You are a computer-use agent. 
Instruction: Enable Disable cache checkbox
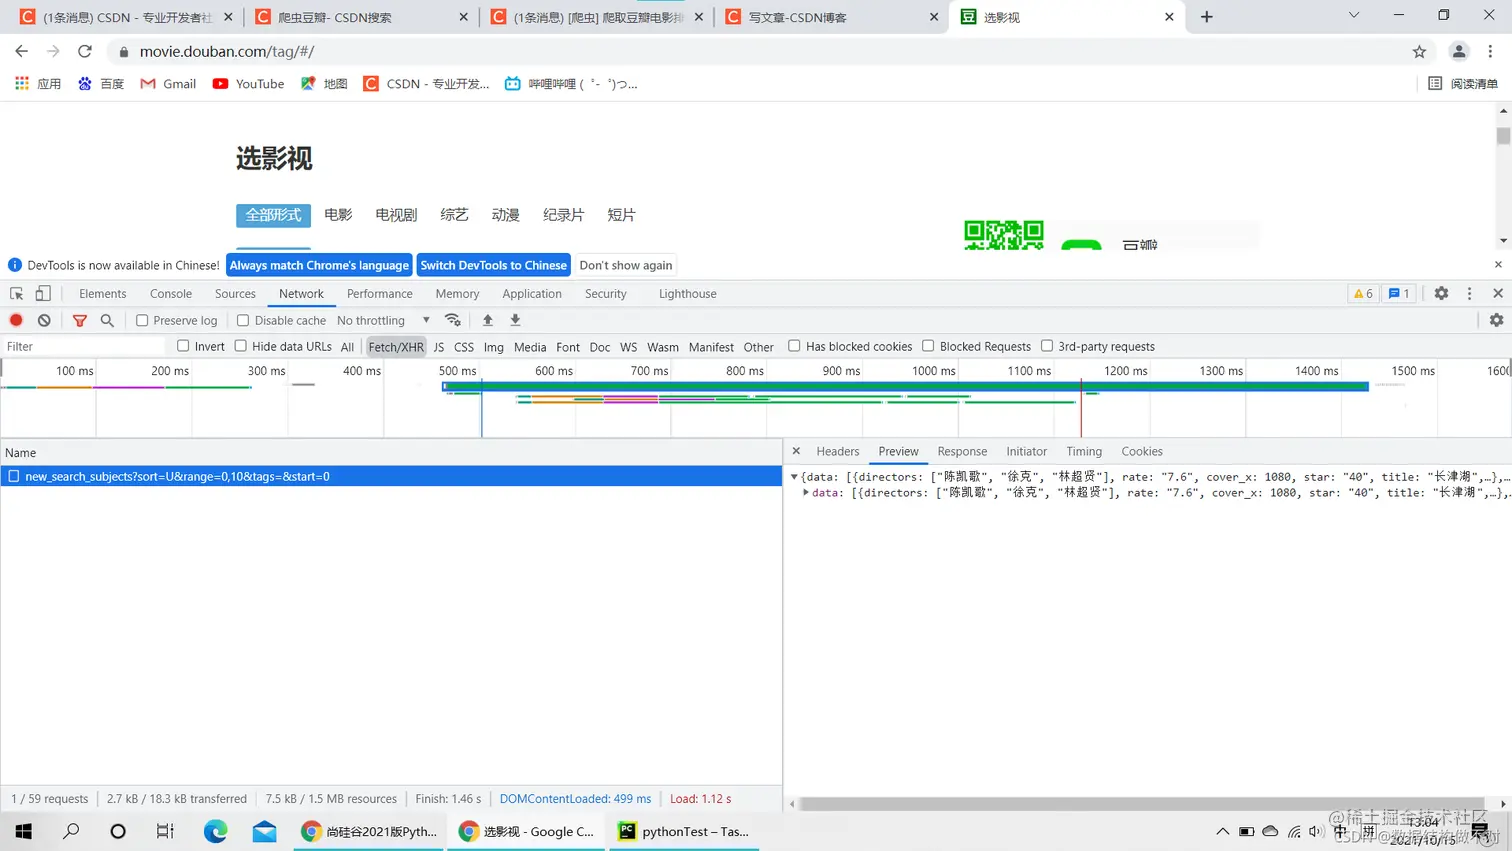243,320
